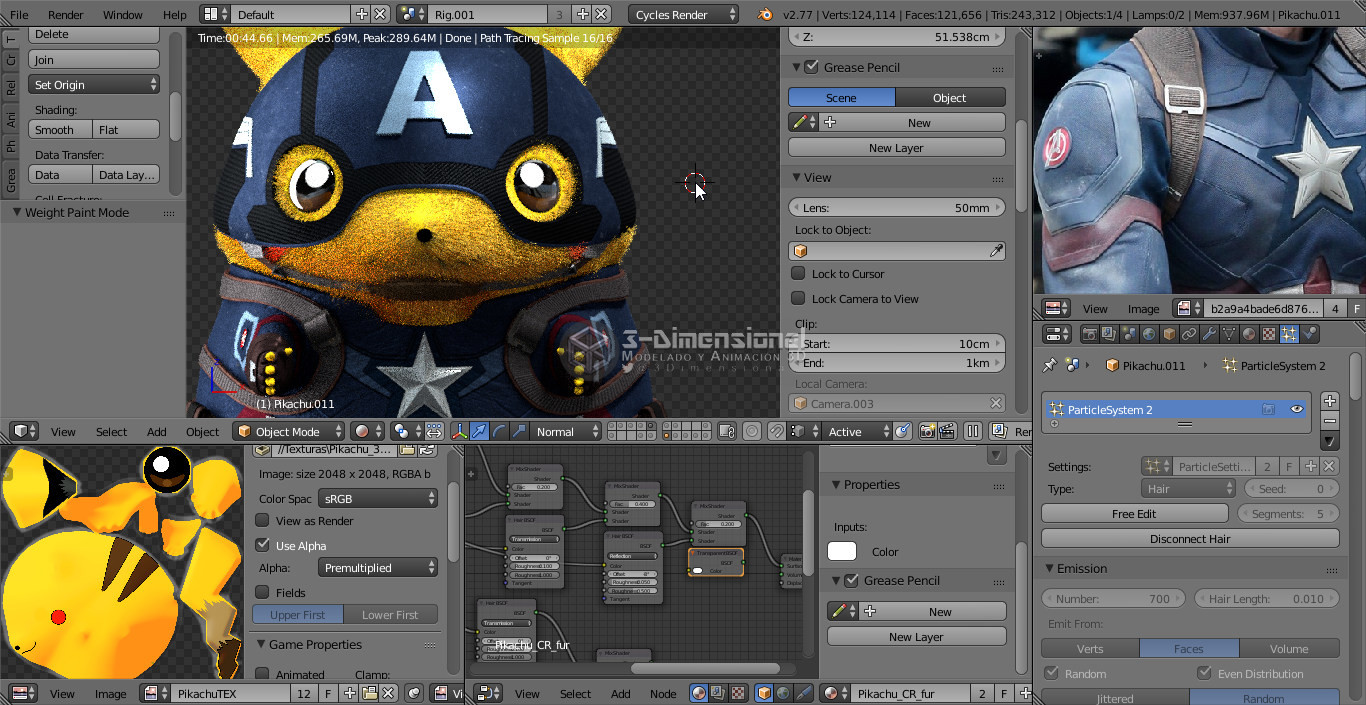Click the Free Edit button
This screenshot has height=705, width=1366.
pos(1134,513)
